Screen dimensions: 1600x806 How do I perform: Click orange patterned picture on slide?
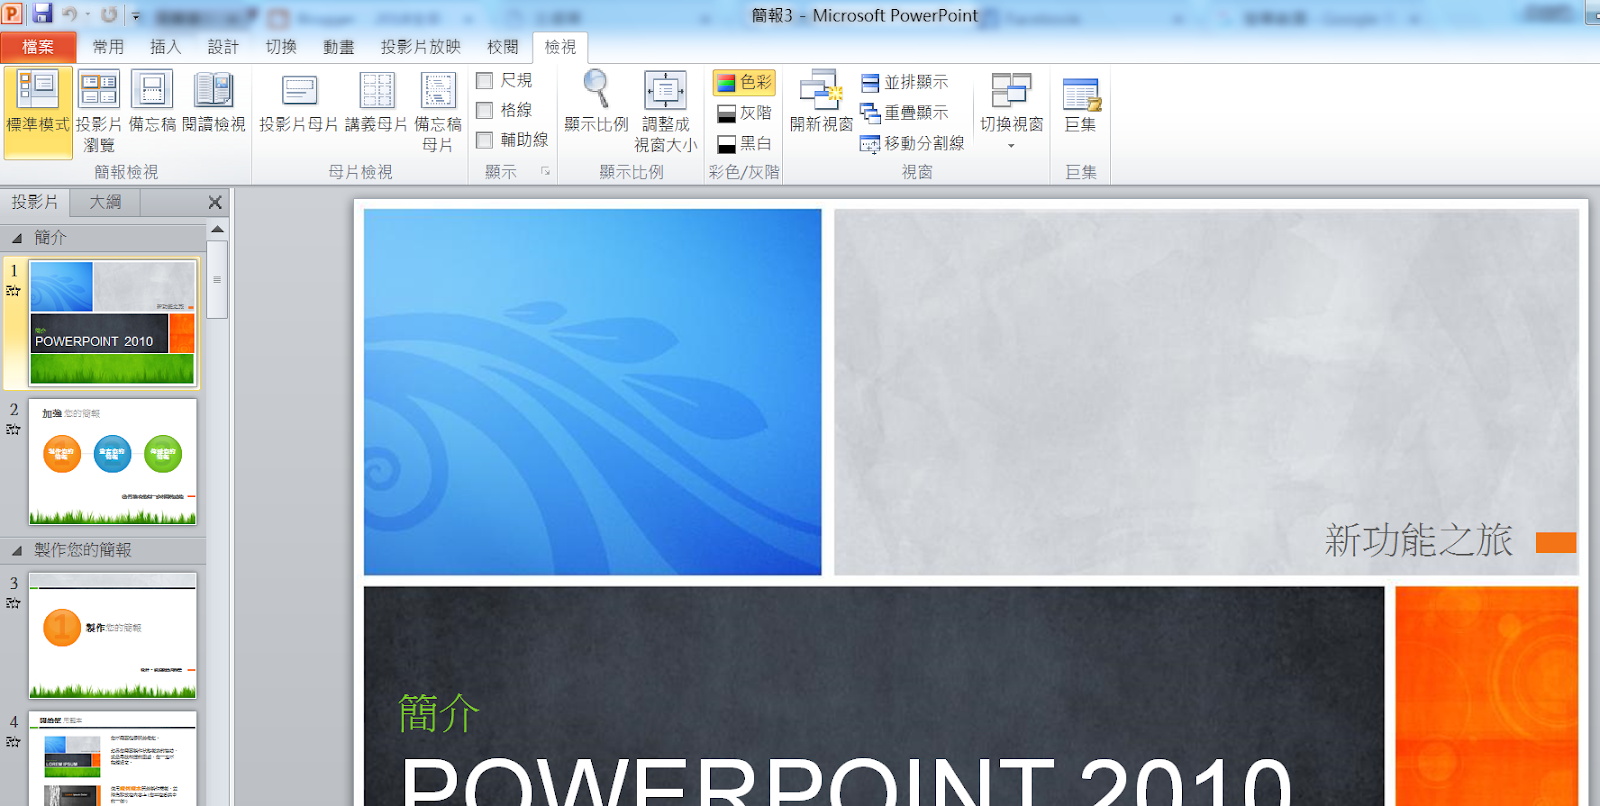click(1487, 696)
